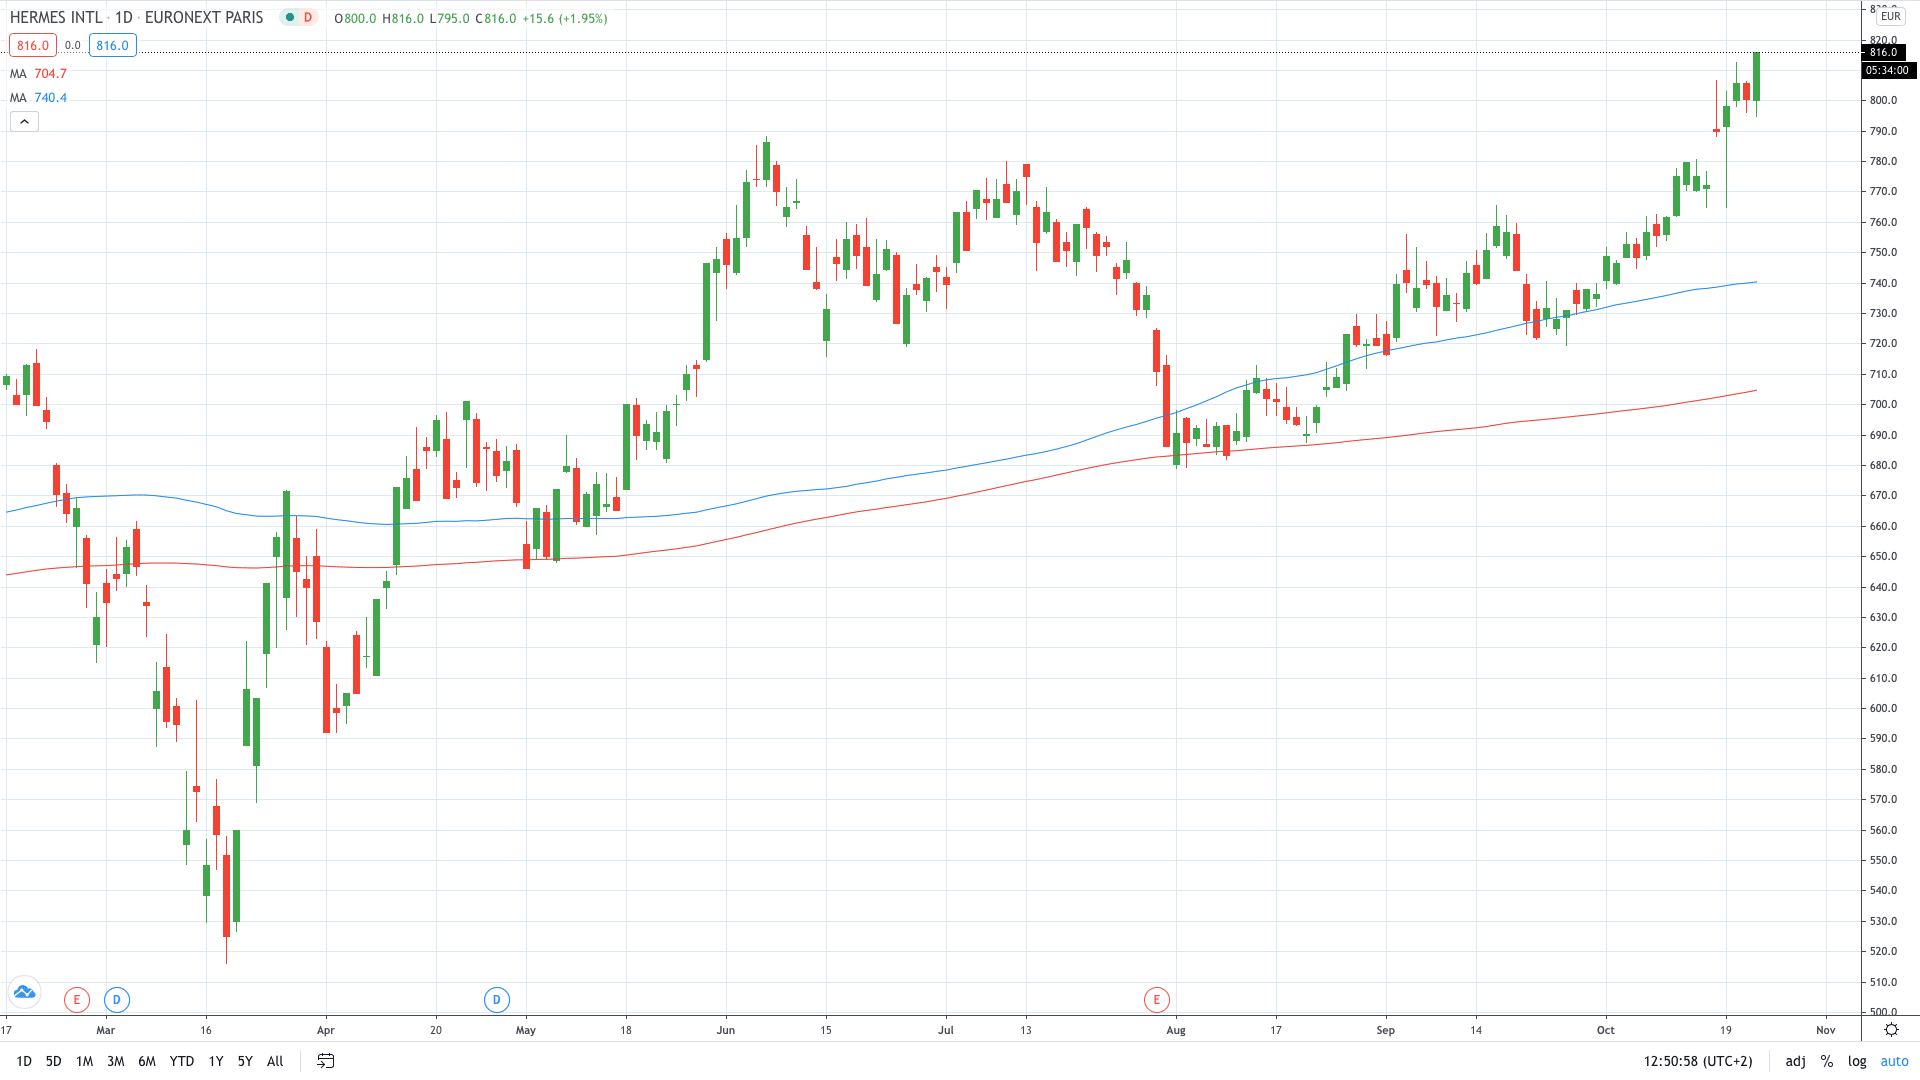Click the 600.0 price axis label
This screenshot has width=1920, height=1080.
coord(1883,708)
